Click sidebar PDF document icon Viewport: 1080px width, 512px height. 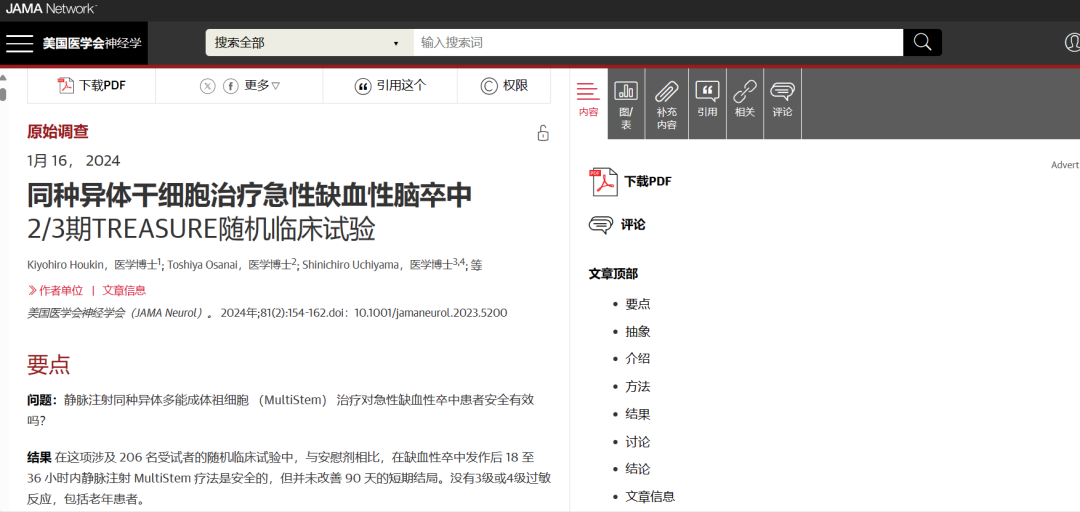pos(603,182)
